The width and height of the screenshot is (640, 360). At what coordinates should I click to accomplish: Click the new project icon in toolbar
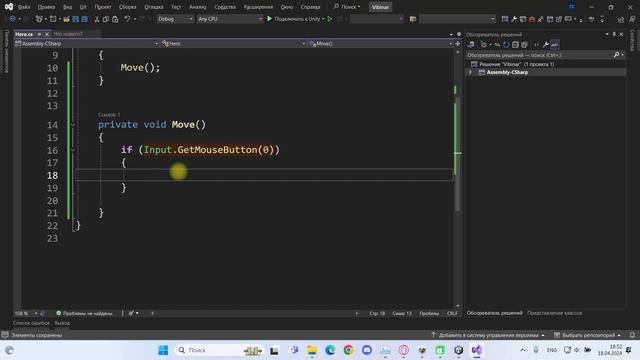pyautogui.click(x=39, y=19)
